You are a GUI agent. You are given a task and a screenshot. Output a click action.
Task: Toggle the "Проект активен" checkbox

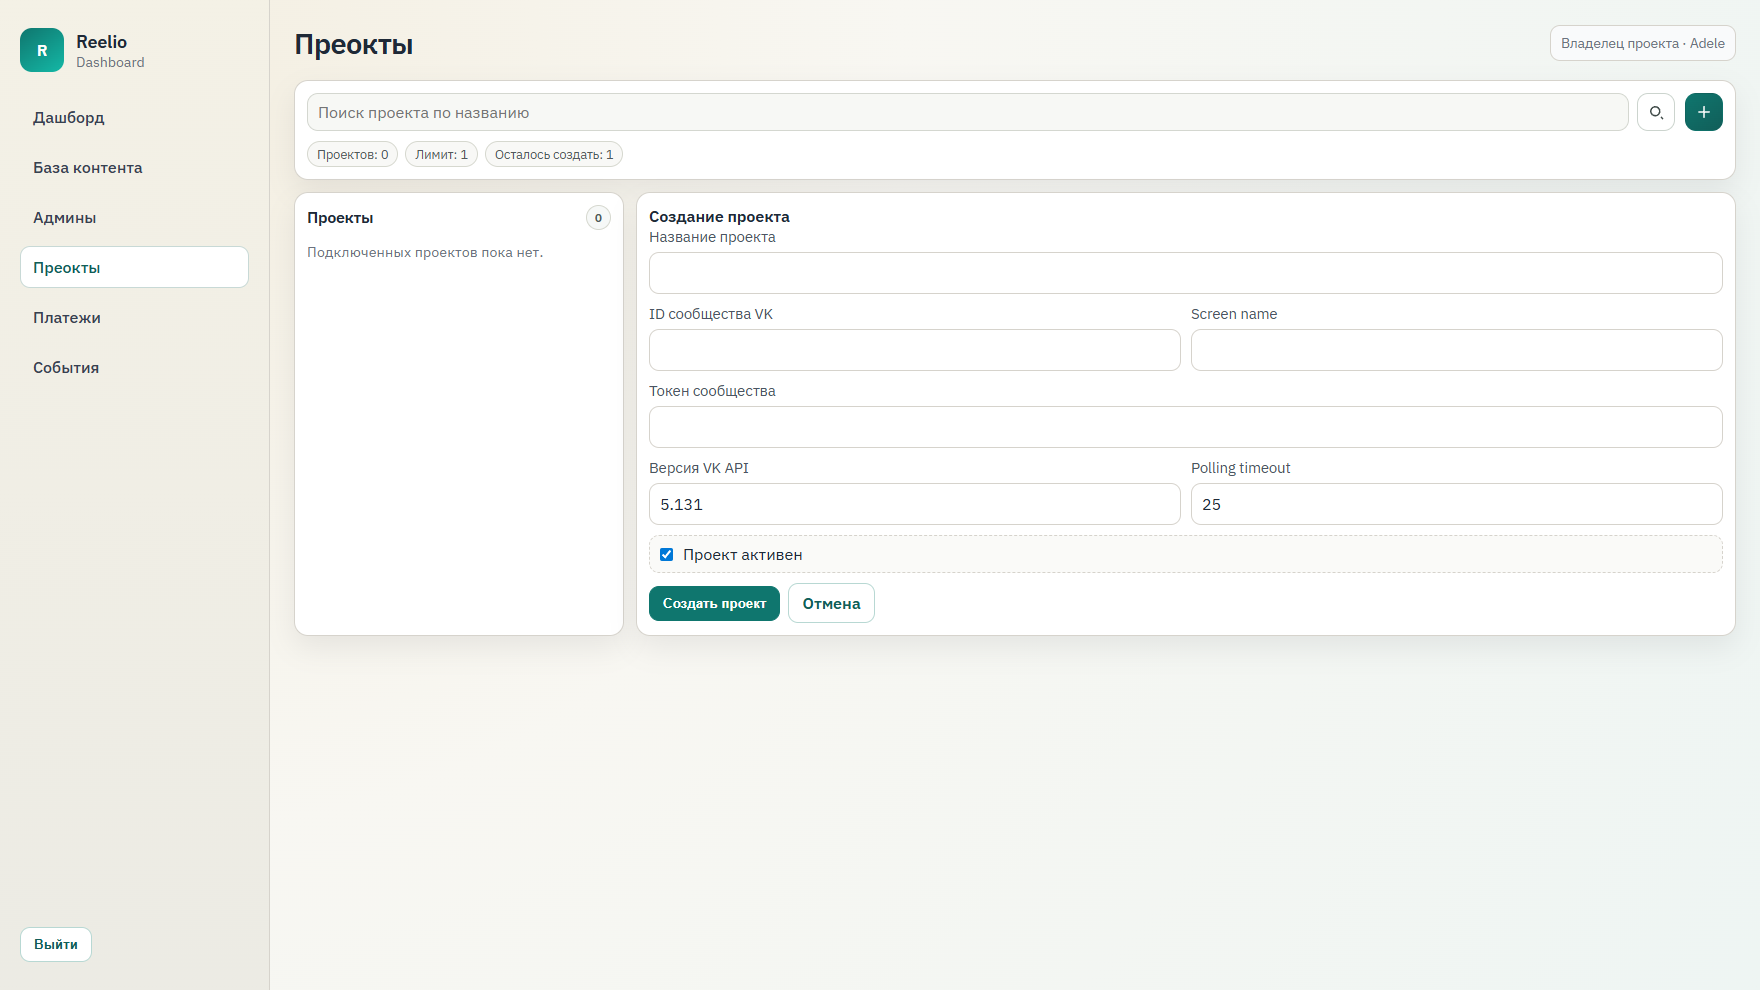click(667, 554)
